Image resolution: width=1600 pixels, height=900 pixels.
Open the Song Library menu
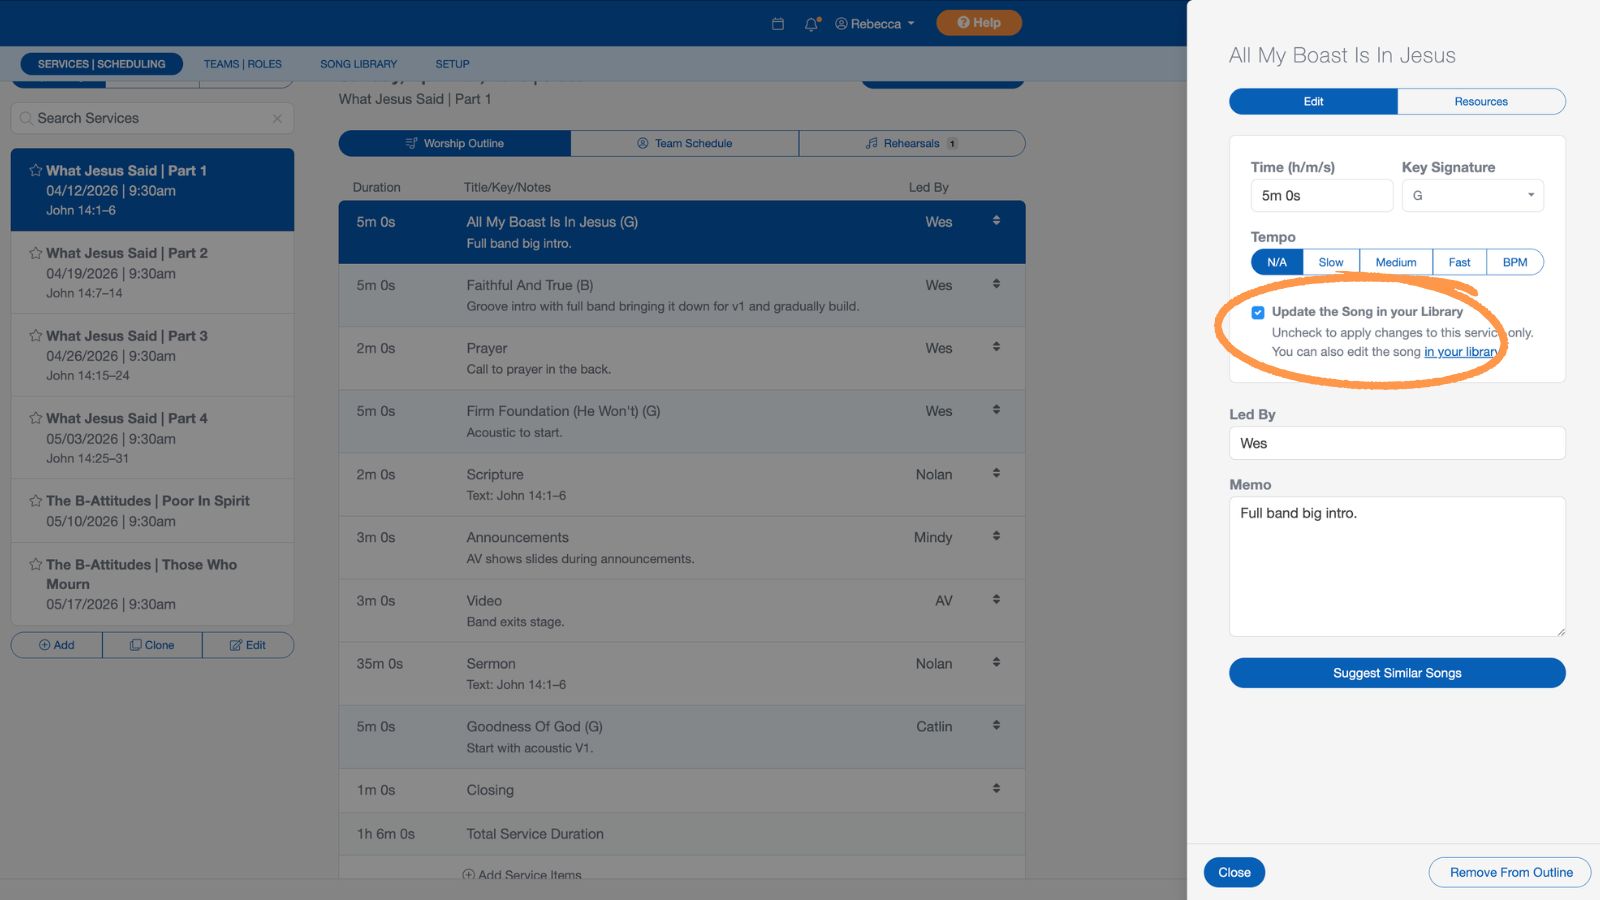click(x=358, y=64)
